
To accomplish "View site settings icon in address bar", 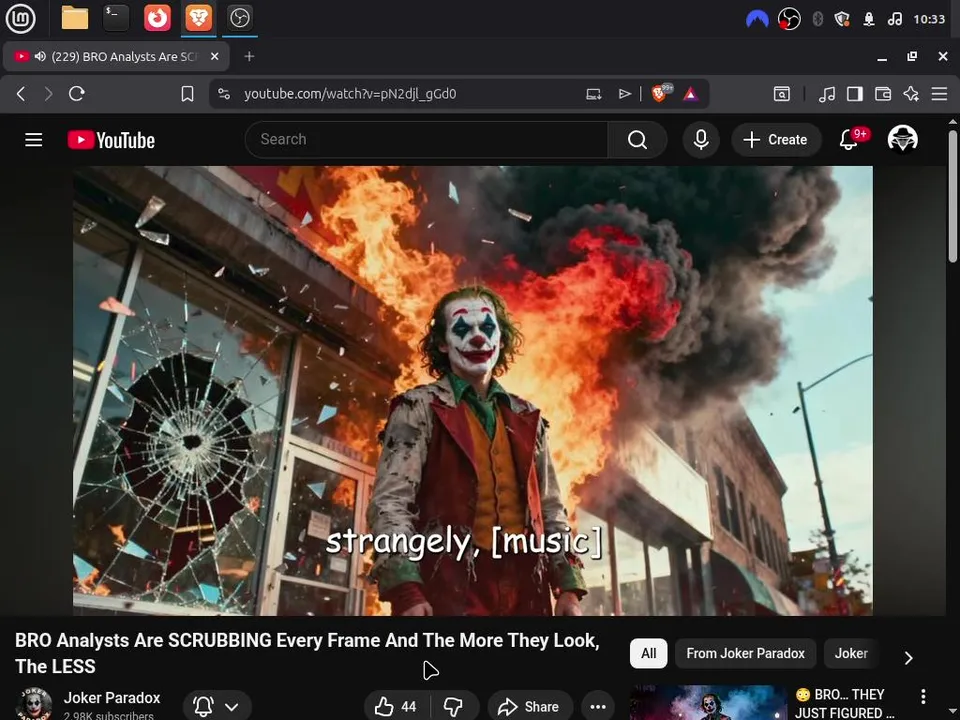I will 224,94.
